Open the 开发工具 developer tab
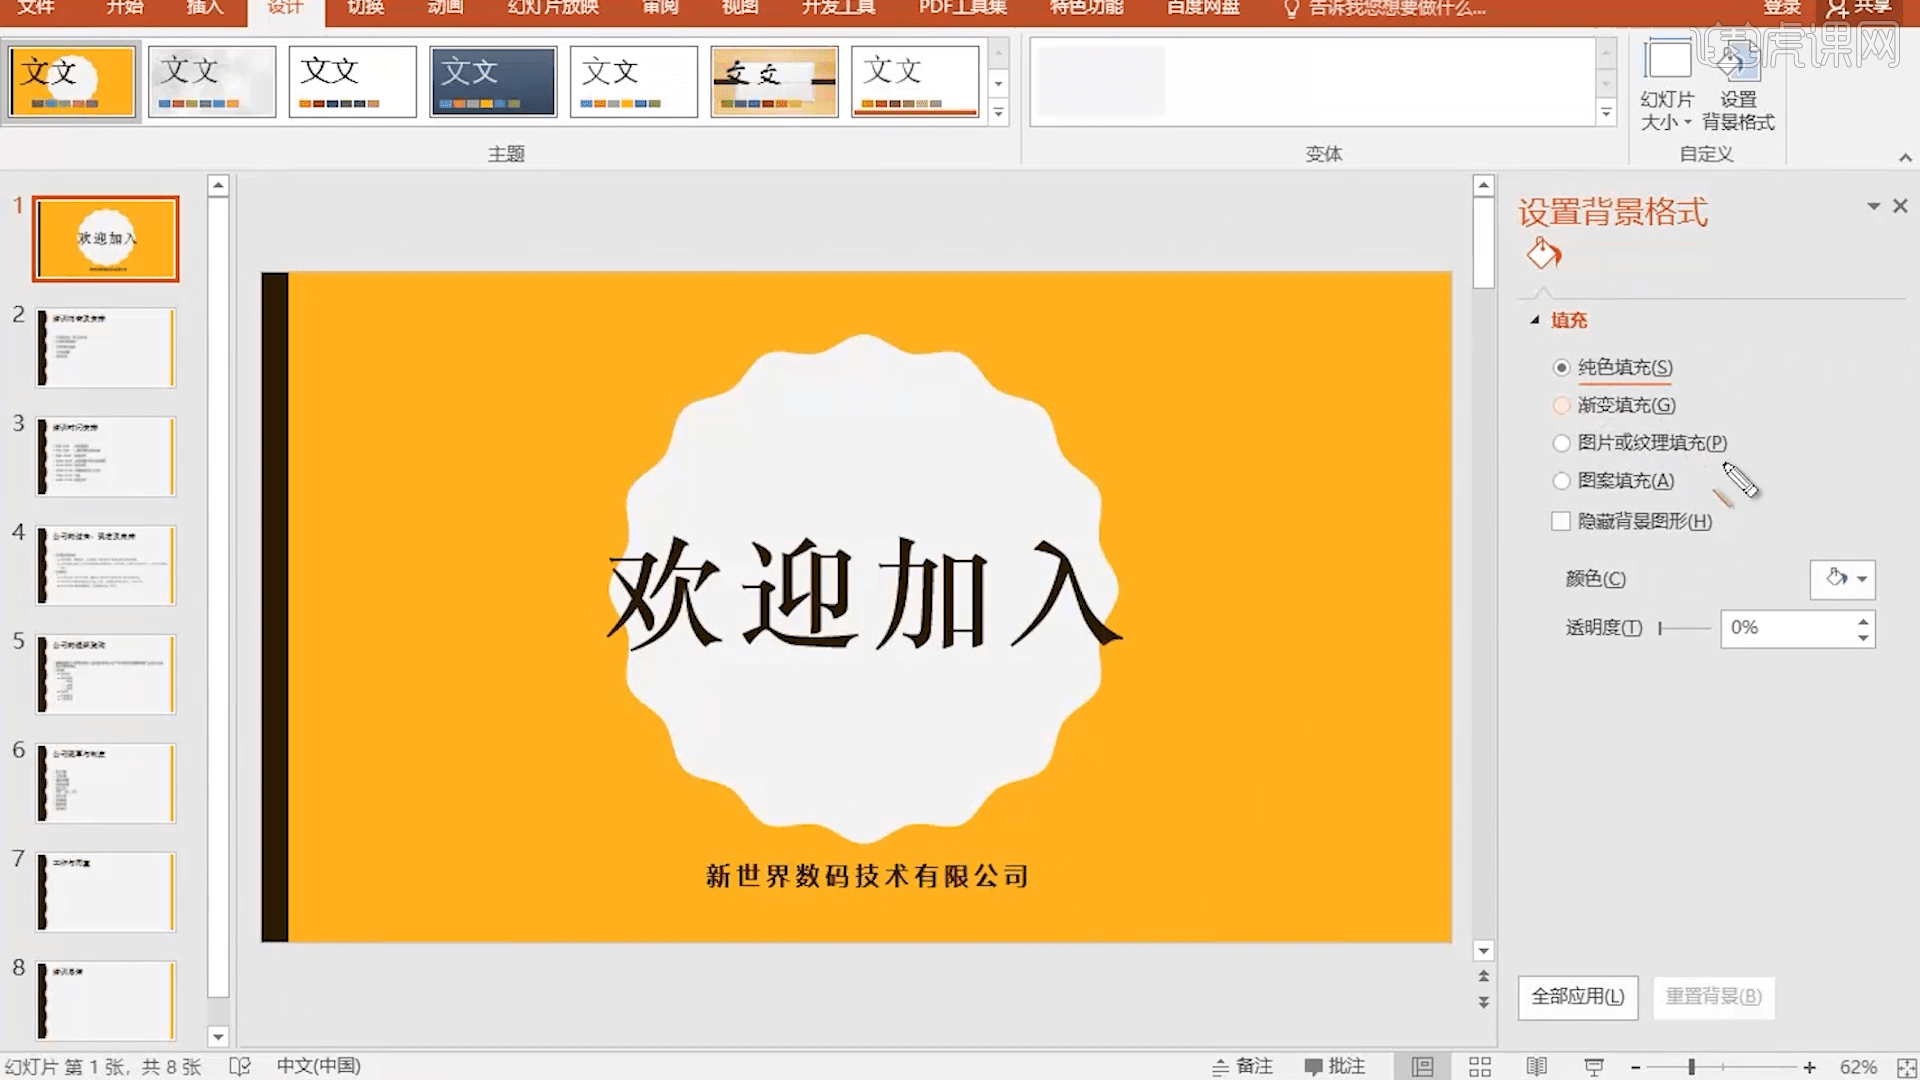The width and height of the screenshot is (1920, 1080). point(838,8)
